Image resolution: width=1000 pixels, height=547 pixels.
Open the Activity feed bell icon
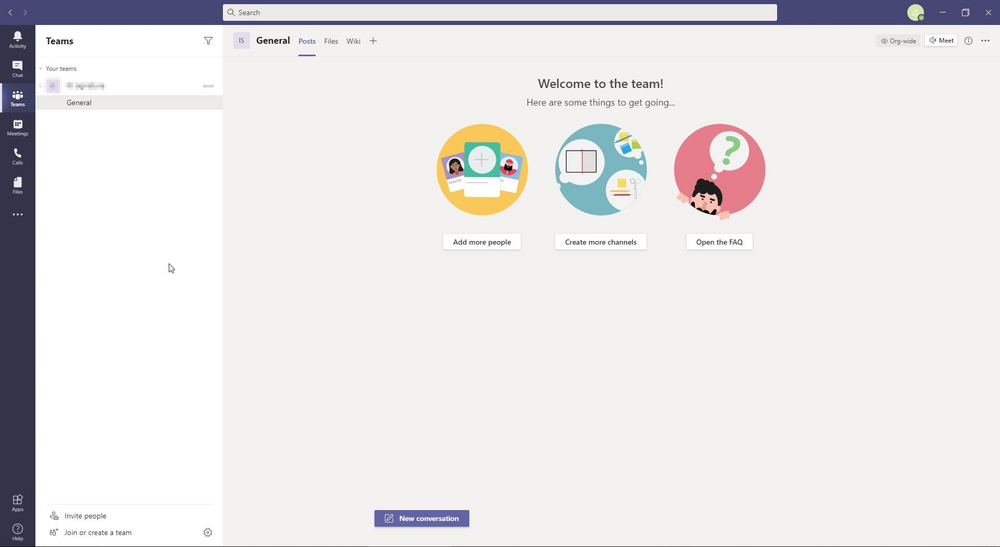coord(17,39)
